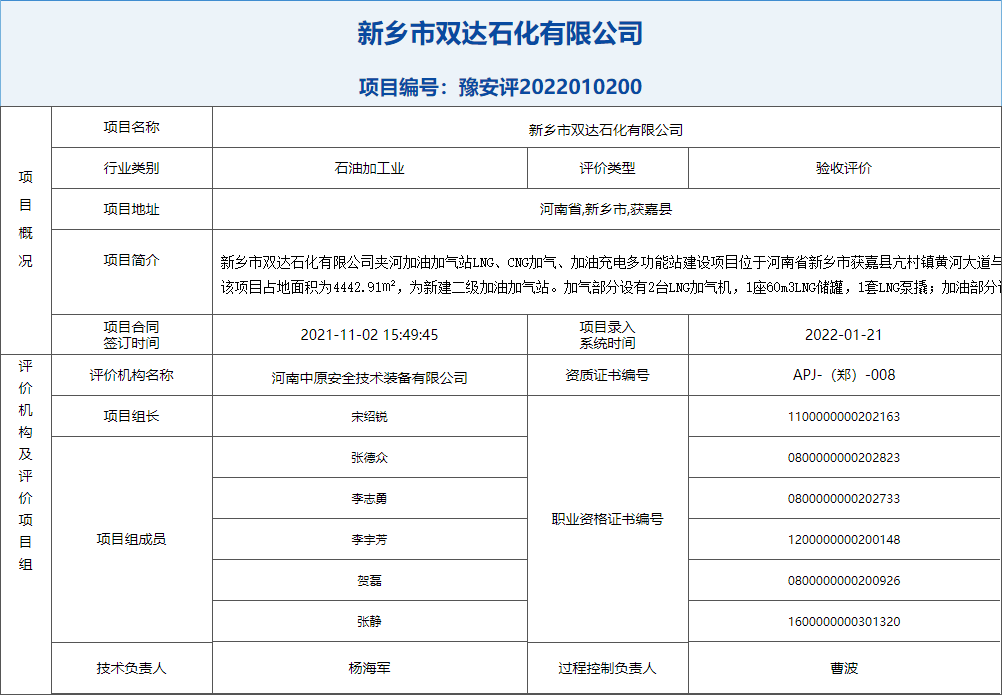
Task: Click the 项目组成员 label
Action: point(132,539)
